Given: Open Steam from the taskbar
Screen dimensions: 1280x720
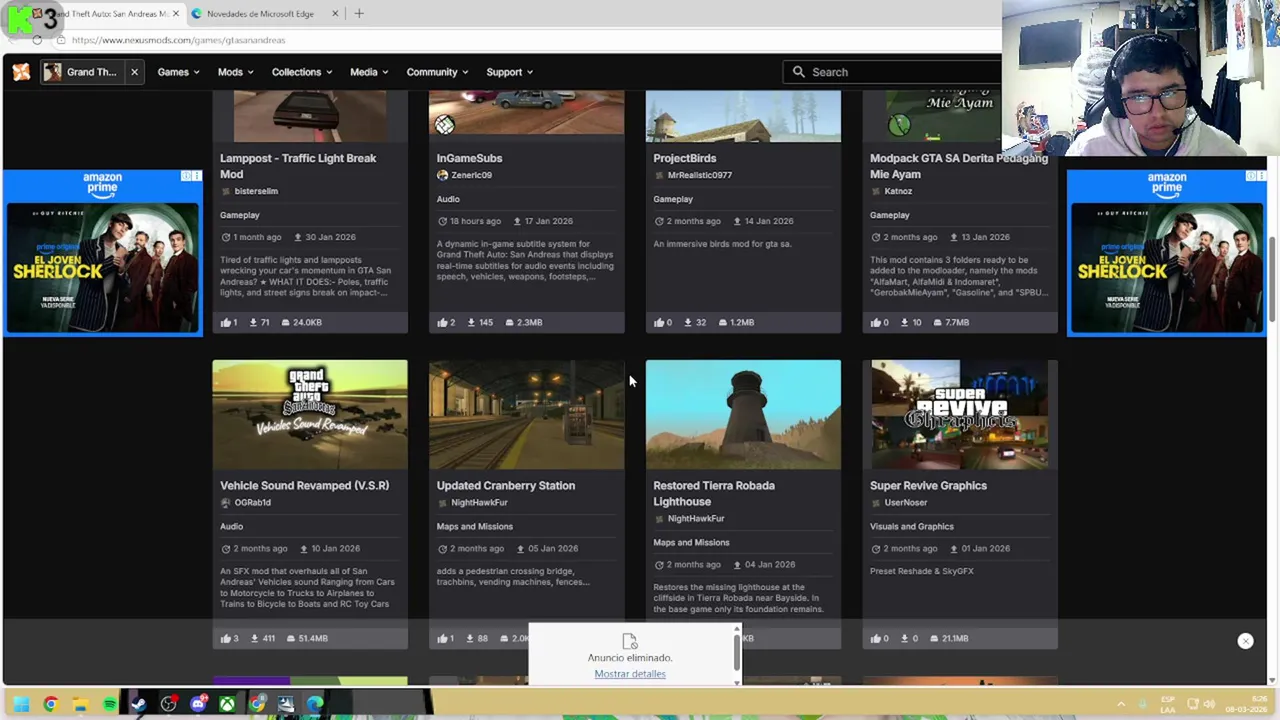Looking at the screenshot, I should [x=139, y=704].
